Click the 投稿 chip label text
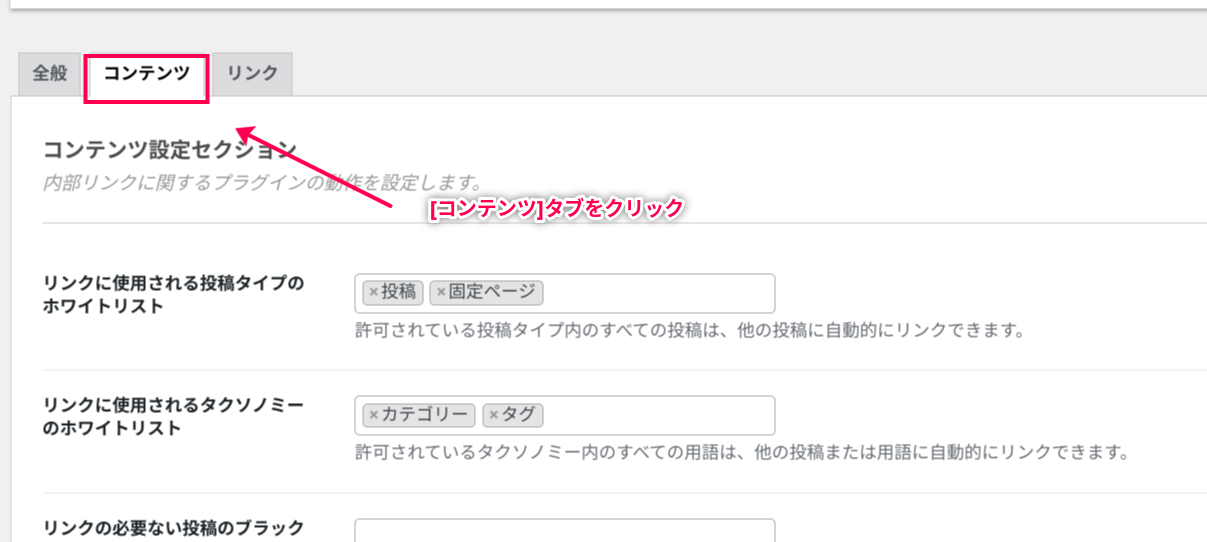Image resolution: width=1207 pixels, height=542 pixels. pos(399,293)
